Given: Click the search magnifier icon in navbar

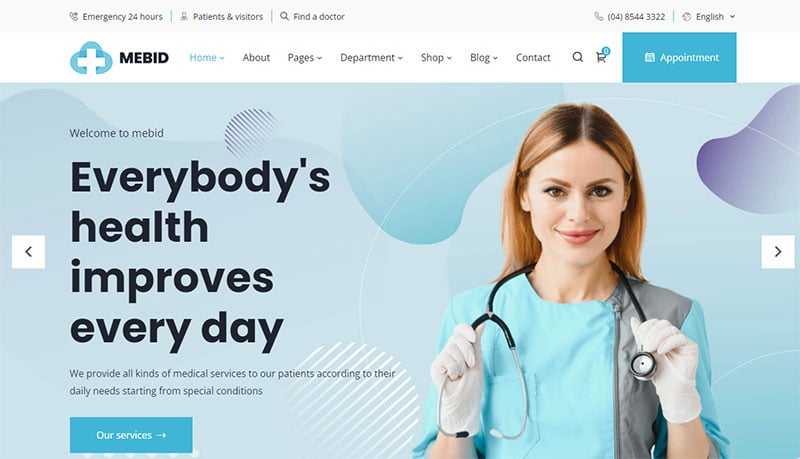Looking at the screenshot, I should [x=578, y=57].
